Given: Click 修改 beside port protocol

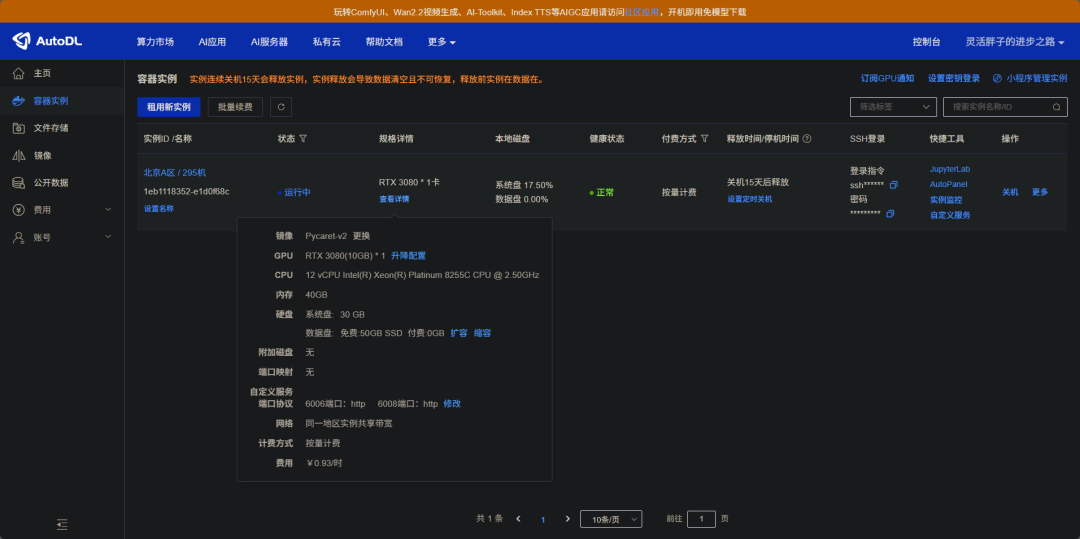Looking at the screenshot, I should tap(452, 403).
